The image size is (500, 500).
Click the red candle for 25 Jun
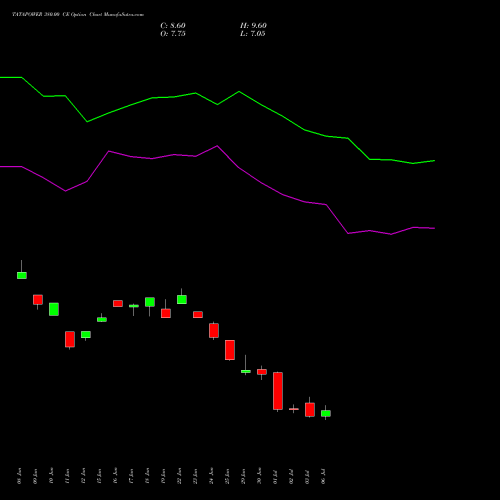(x=230, y=350)
